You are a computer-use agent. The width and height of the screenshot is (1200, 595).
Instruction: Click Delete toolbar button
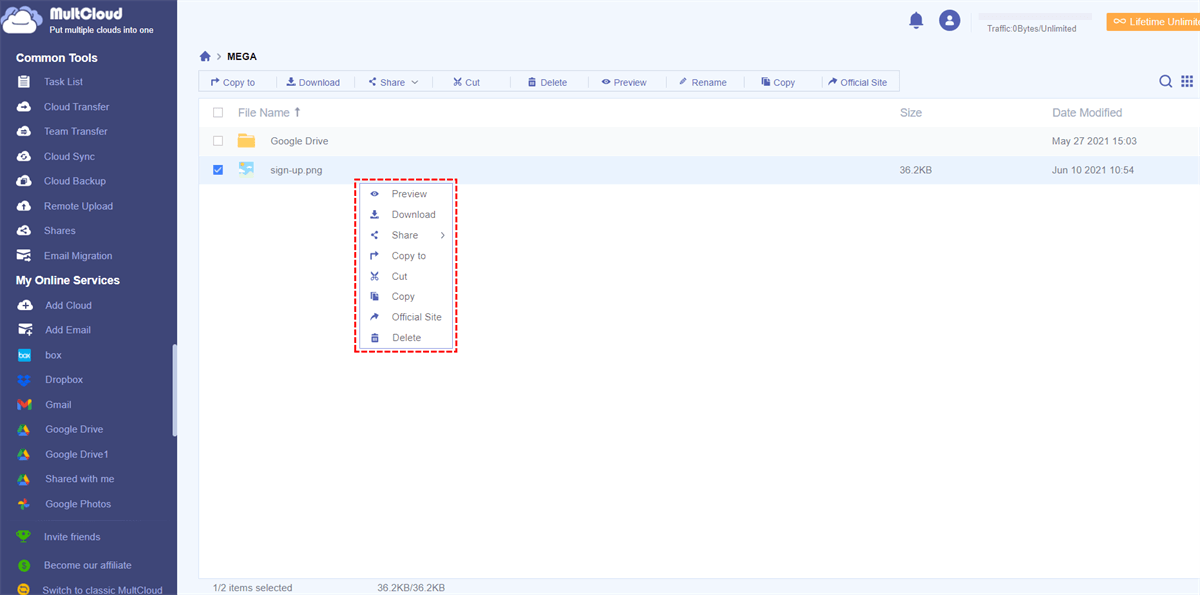547,82
